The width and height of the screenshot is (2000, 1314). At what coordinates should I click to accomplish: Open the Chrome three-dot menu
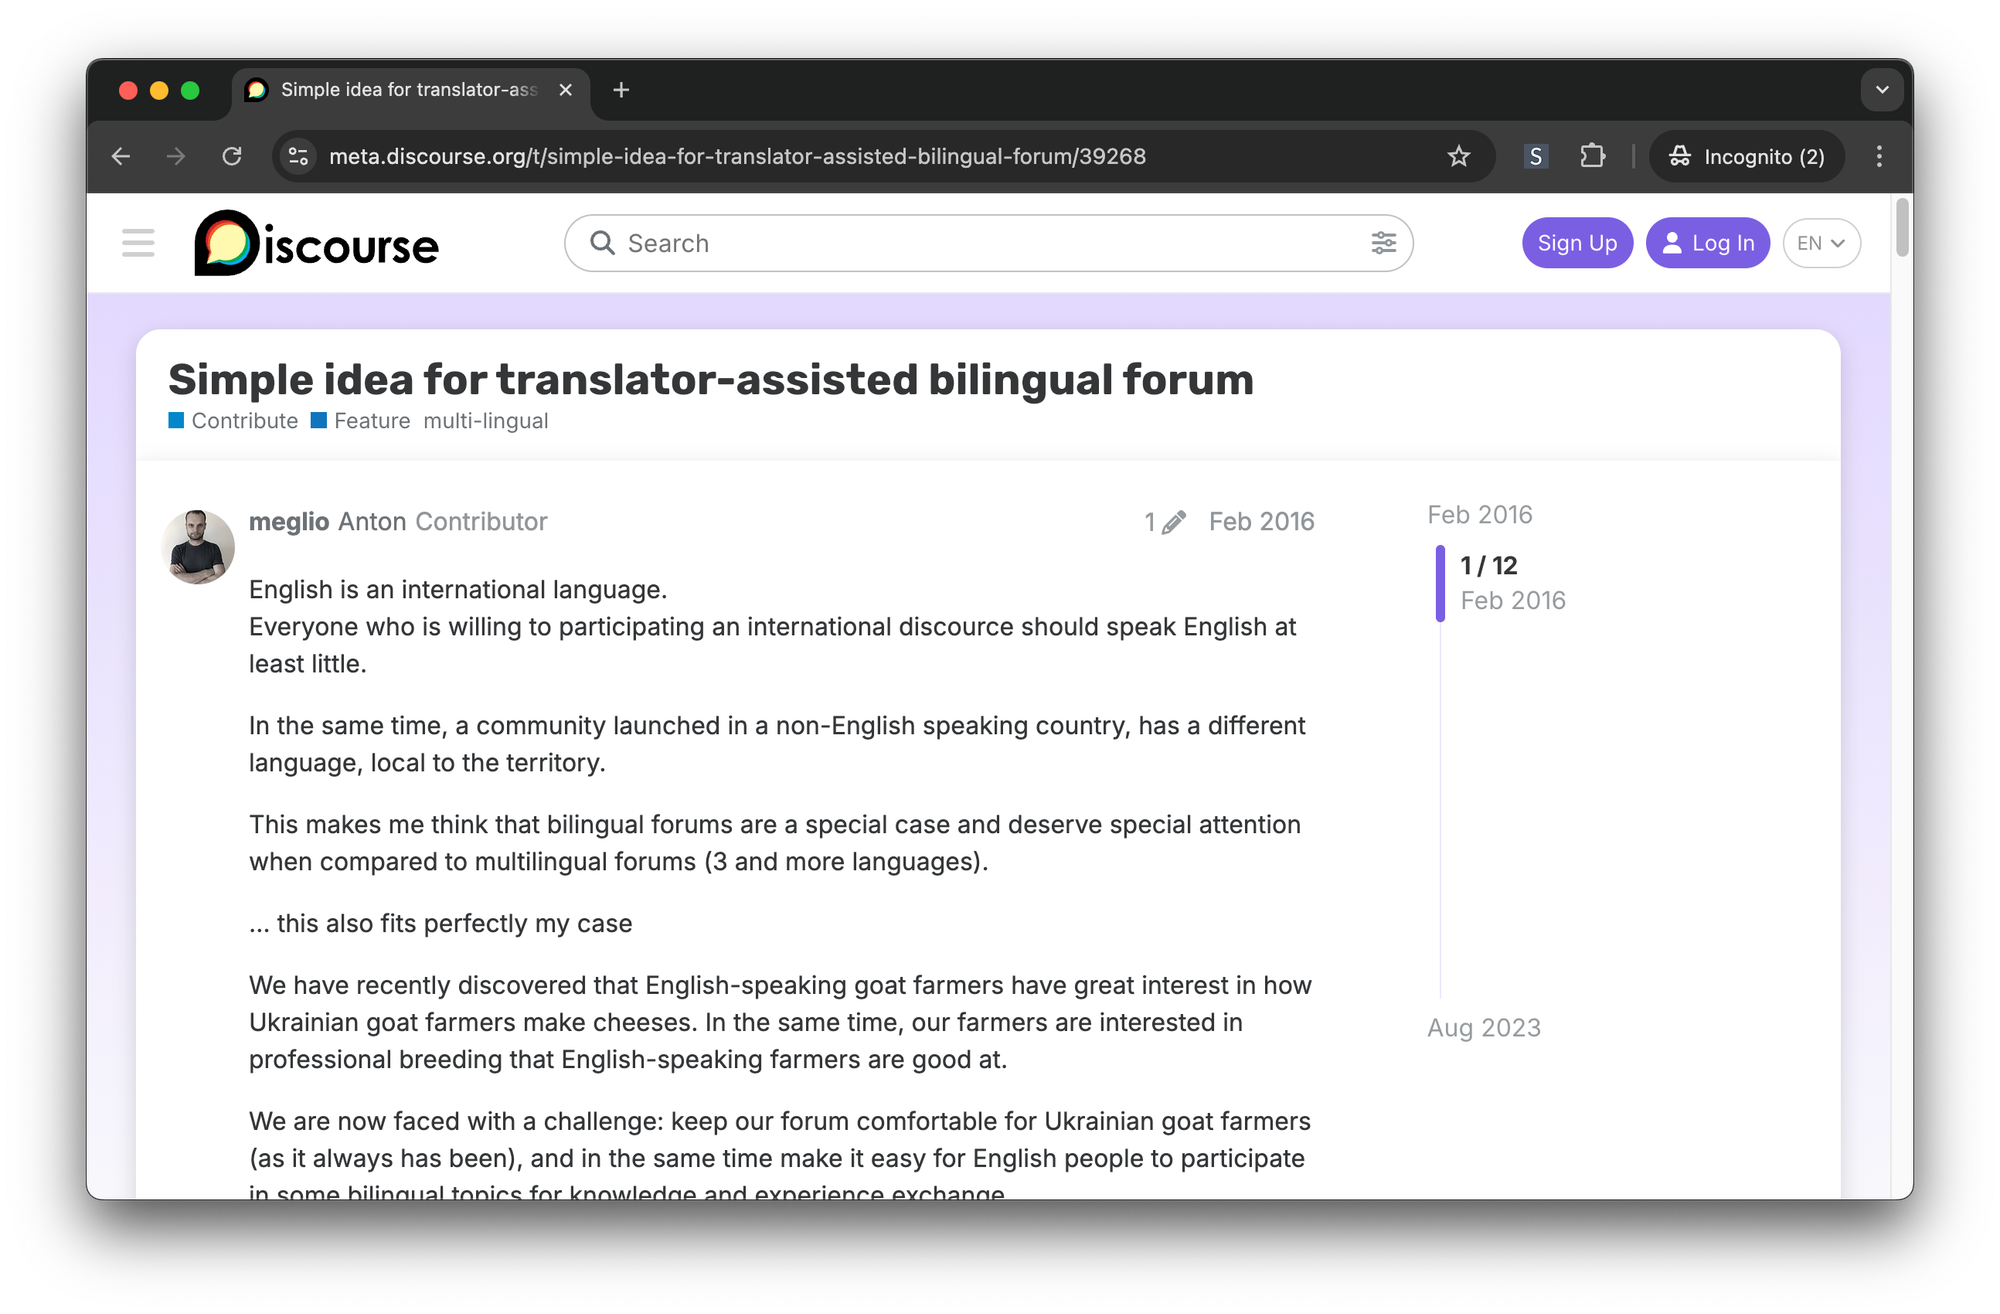[1880, 156]
